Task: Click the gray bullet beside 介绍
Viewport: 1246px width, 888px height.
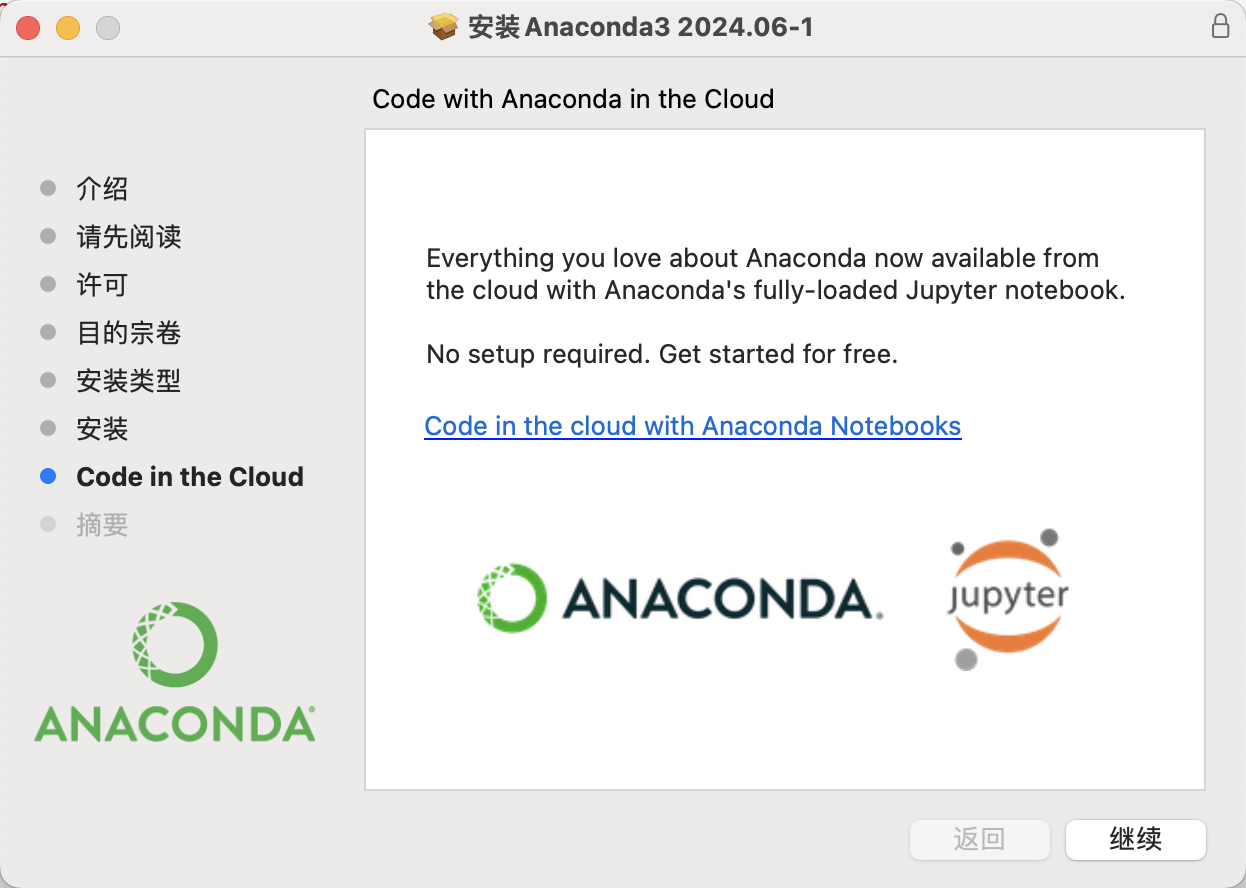Action: (48, 188)
